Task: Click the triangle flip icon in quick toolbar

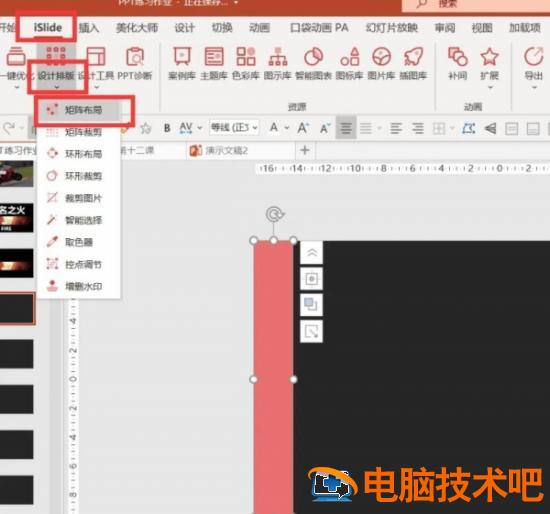Action: pyautogui.click(x=490, y=128)
